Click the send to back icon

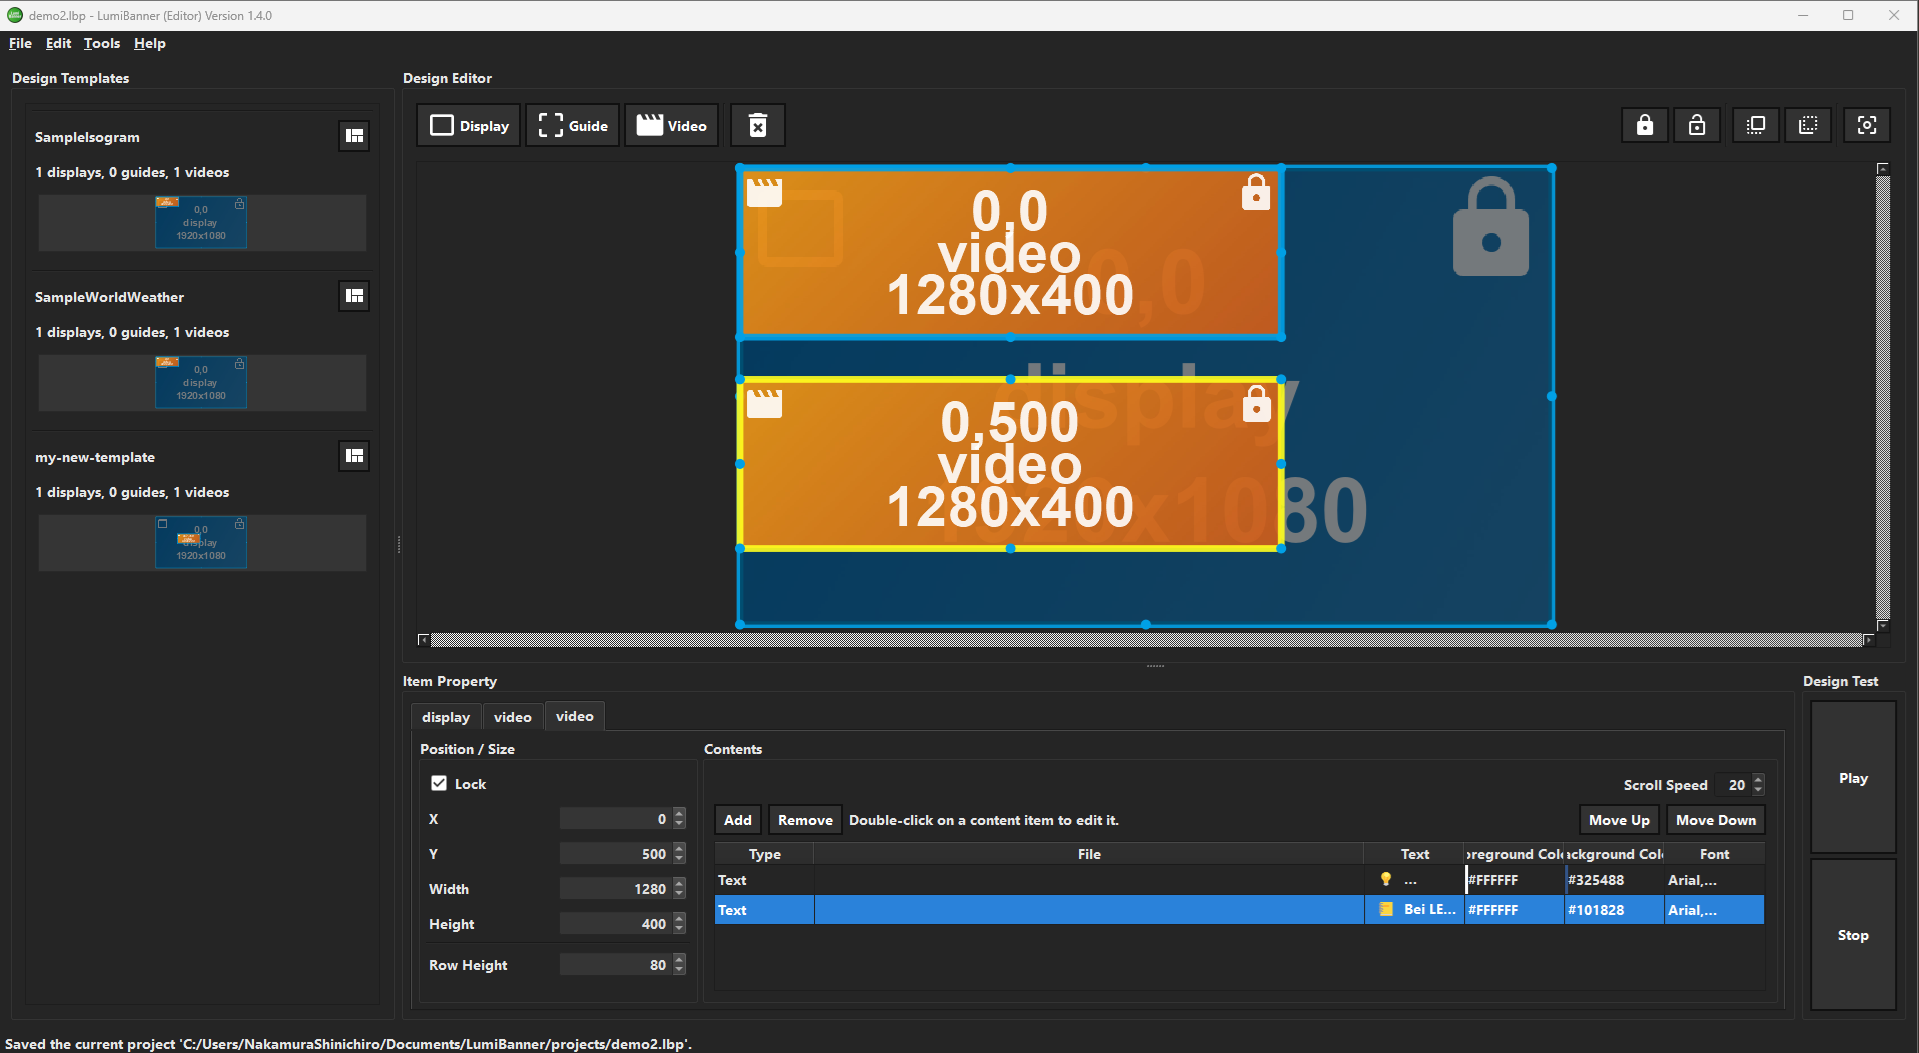click(x=1807, y=126)
